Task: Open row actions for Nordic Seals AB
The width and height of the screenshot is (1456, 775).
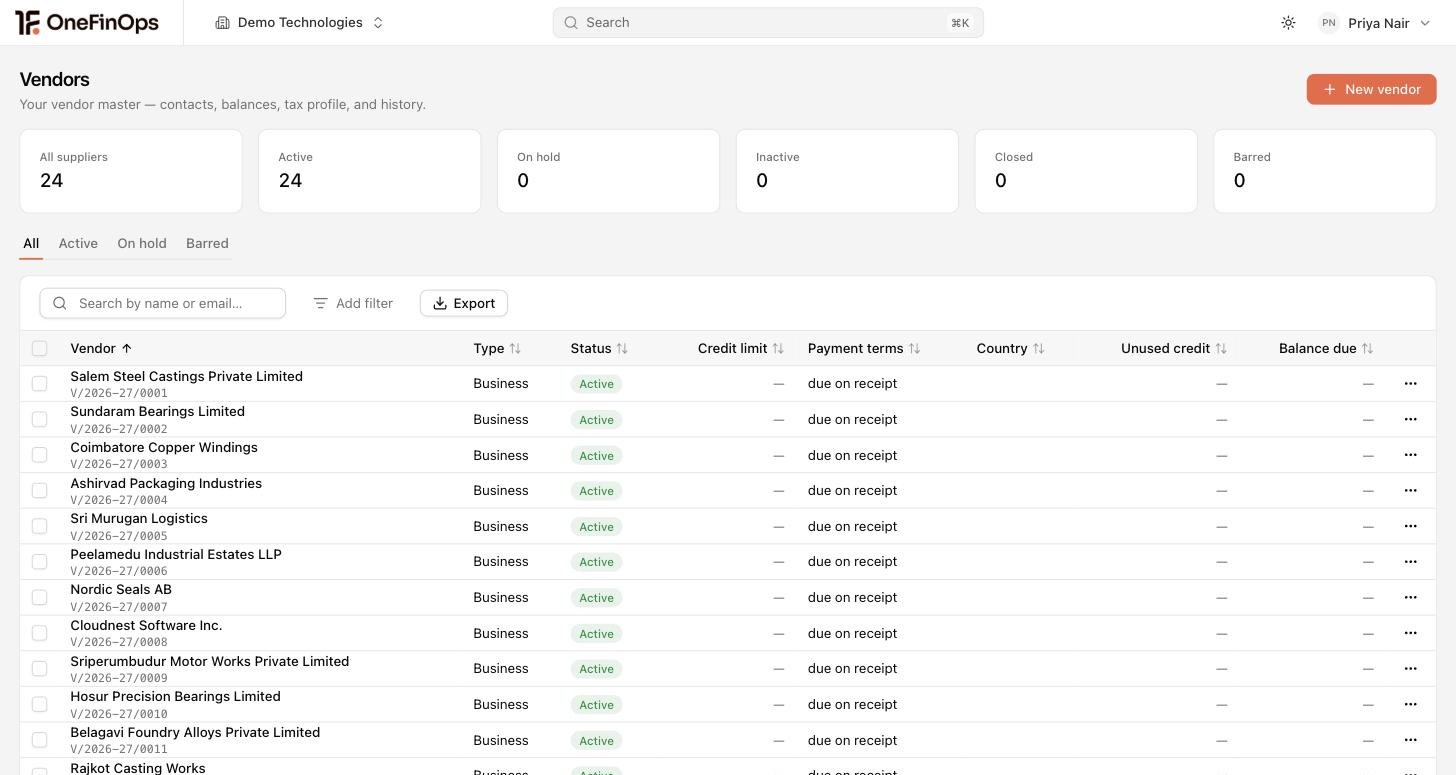Action: (1410, 598)
